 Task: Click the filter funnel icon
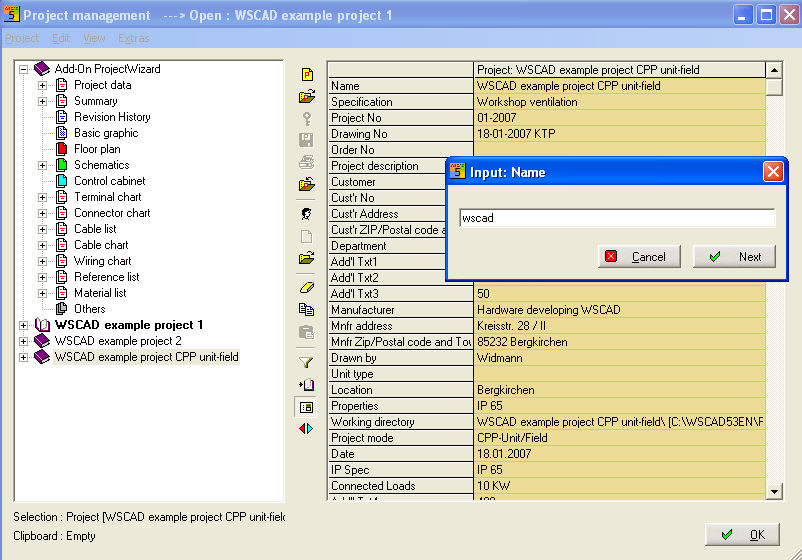click(306, 362)
